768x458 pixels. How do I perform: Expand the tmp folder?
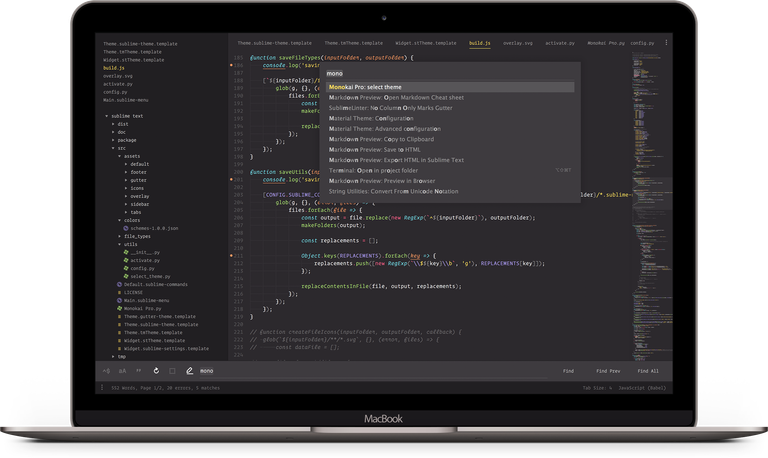[113, 357]
